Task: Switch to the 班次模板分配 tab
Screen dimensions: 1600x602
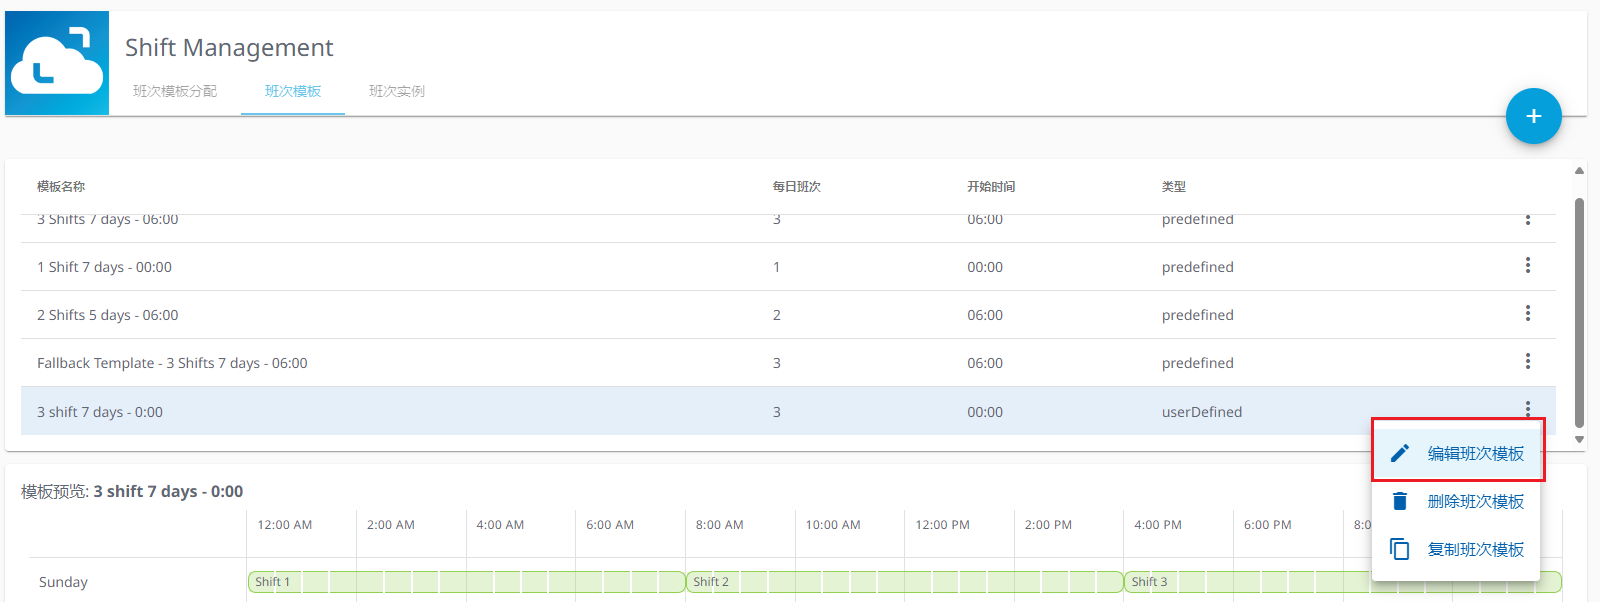Action: tap(175, 91)
